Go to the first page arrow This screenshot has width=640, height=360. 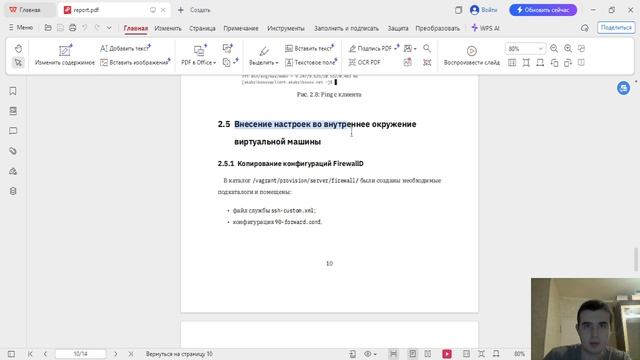[30, 354]
